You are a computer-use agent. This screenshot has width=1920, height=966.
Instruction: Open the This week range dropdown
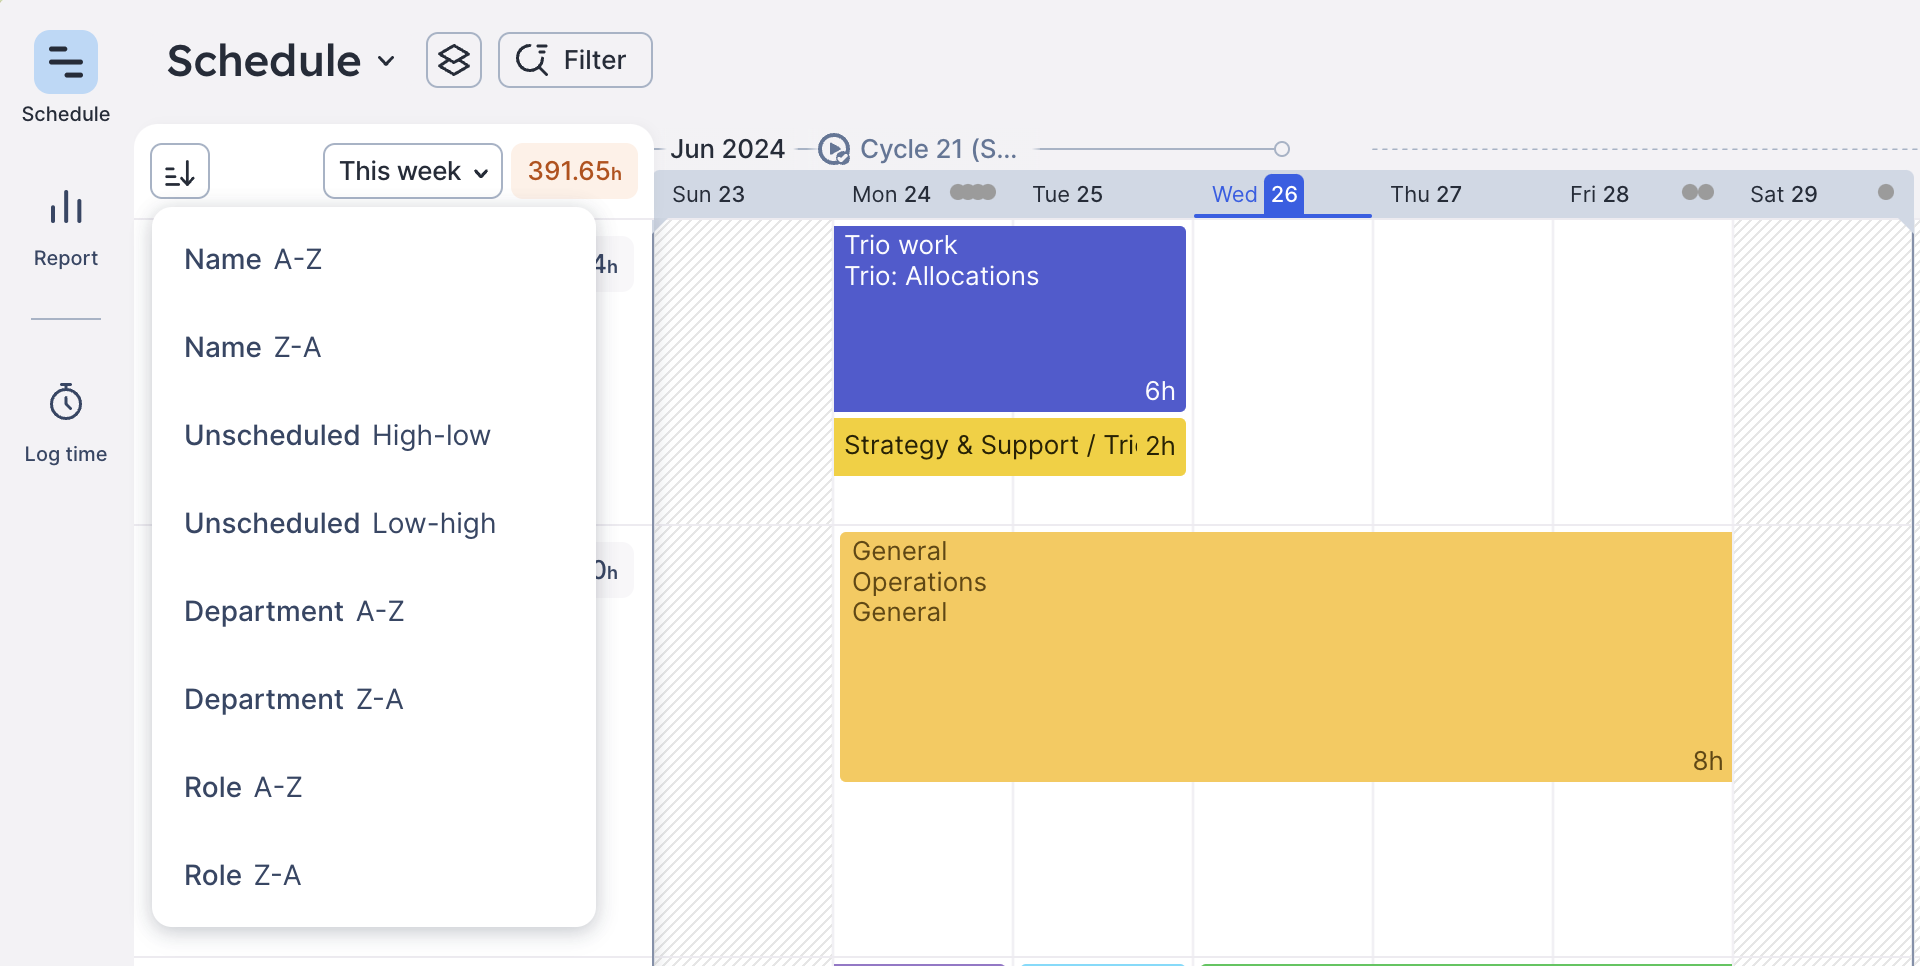[412, 171]
